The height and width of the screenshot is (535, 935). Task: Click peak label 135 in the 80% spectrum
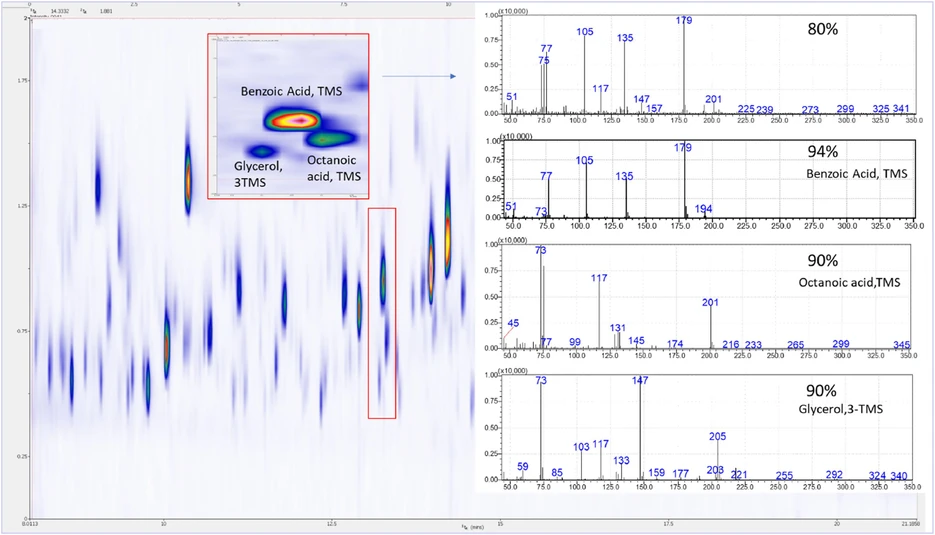click(625, 38)
